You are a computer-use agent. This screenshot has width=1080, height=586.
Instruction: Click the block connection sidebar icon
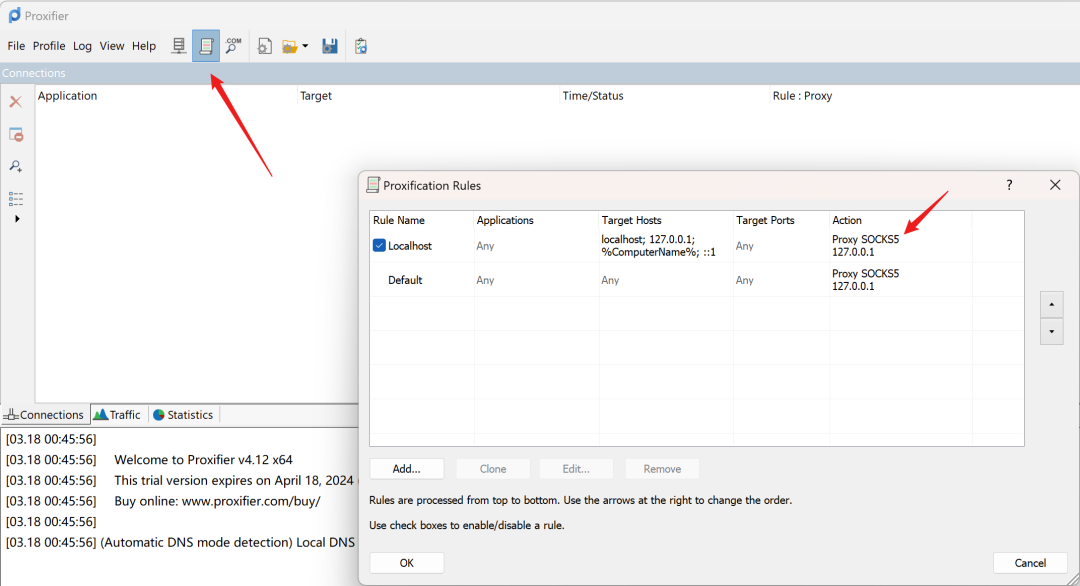point(16,134)
